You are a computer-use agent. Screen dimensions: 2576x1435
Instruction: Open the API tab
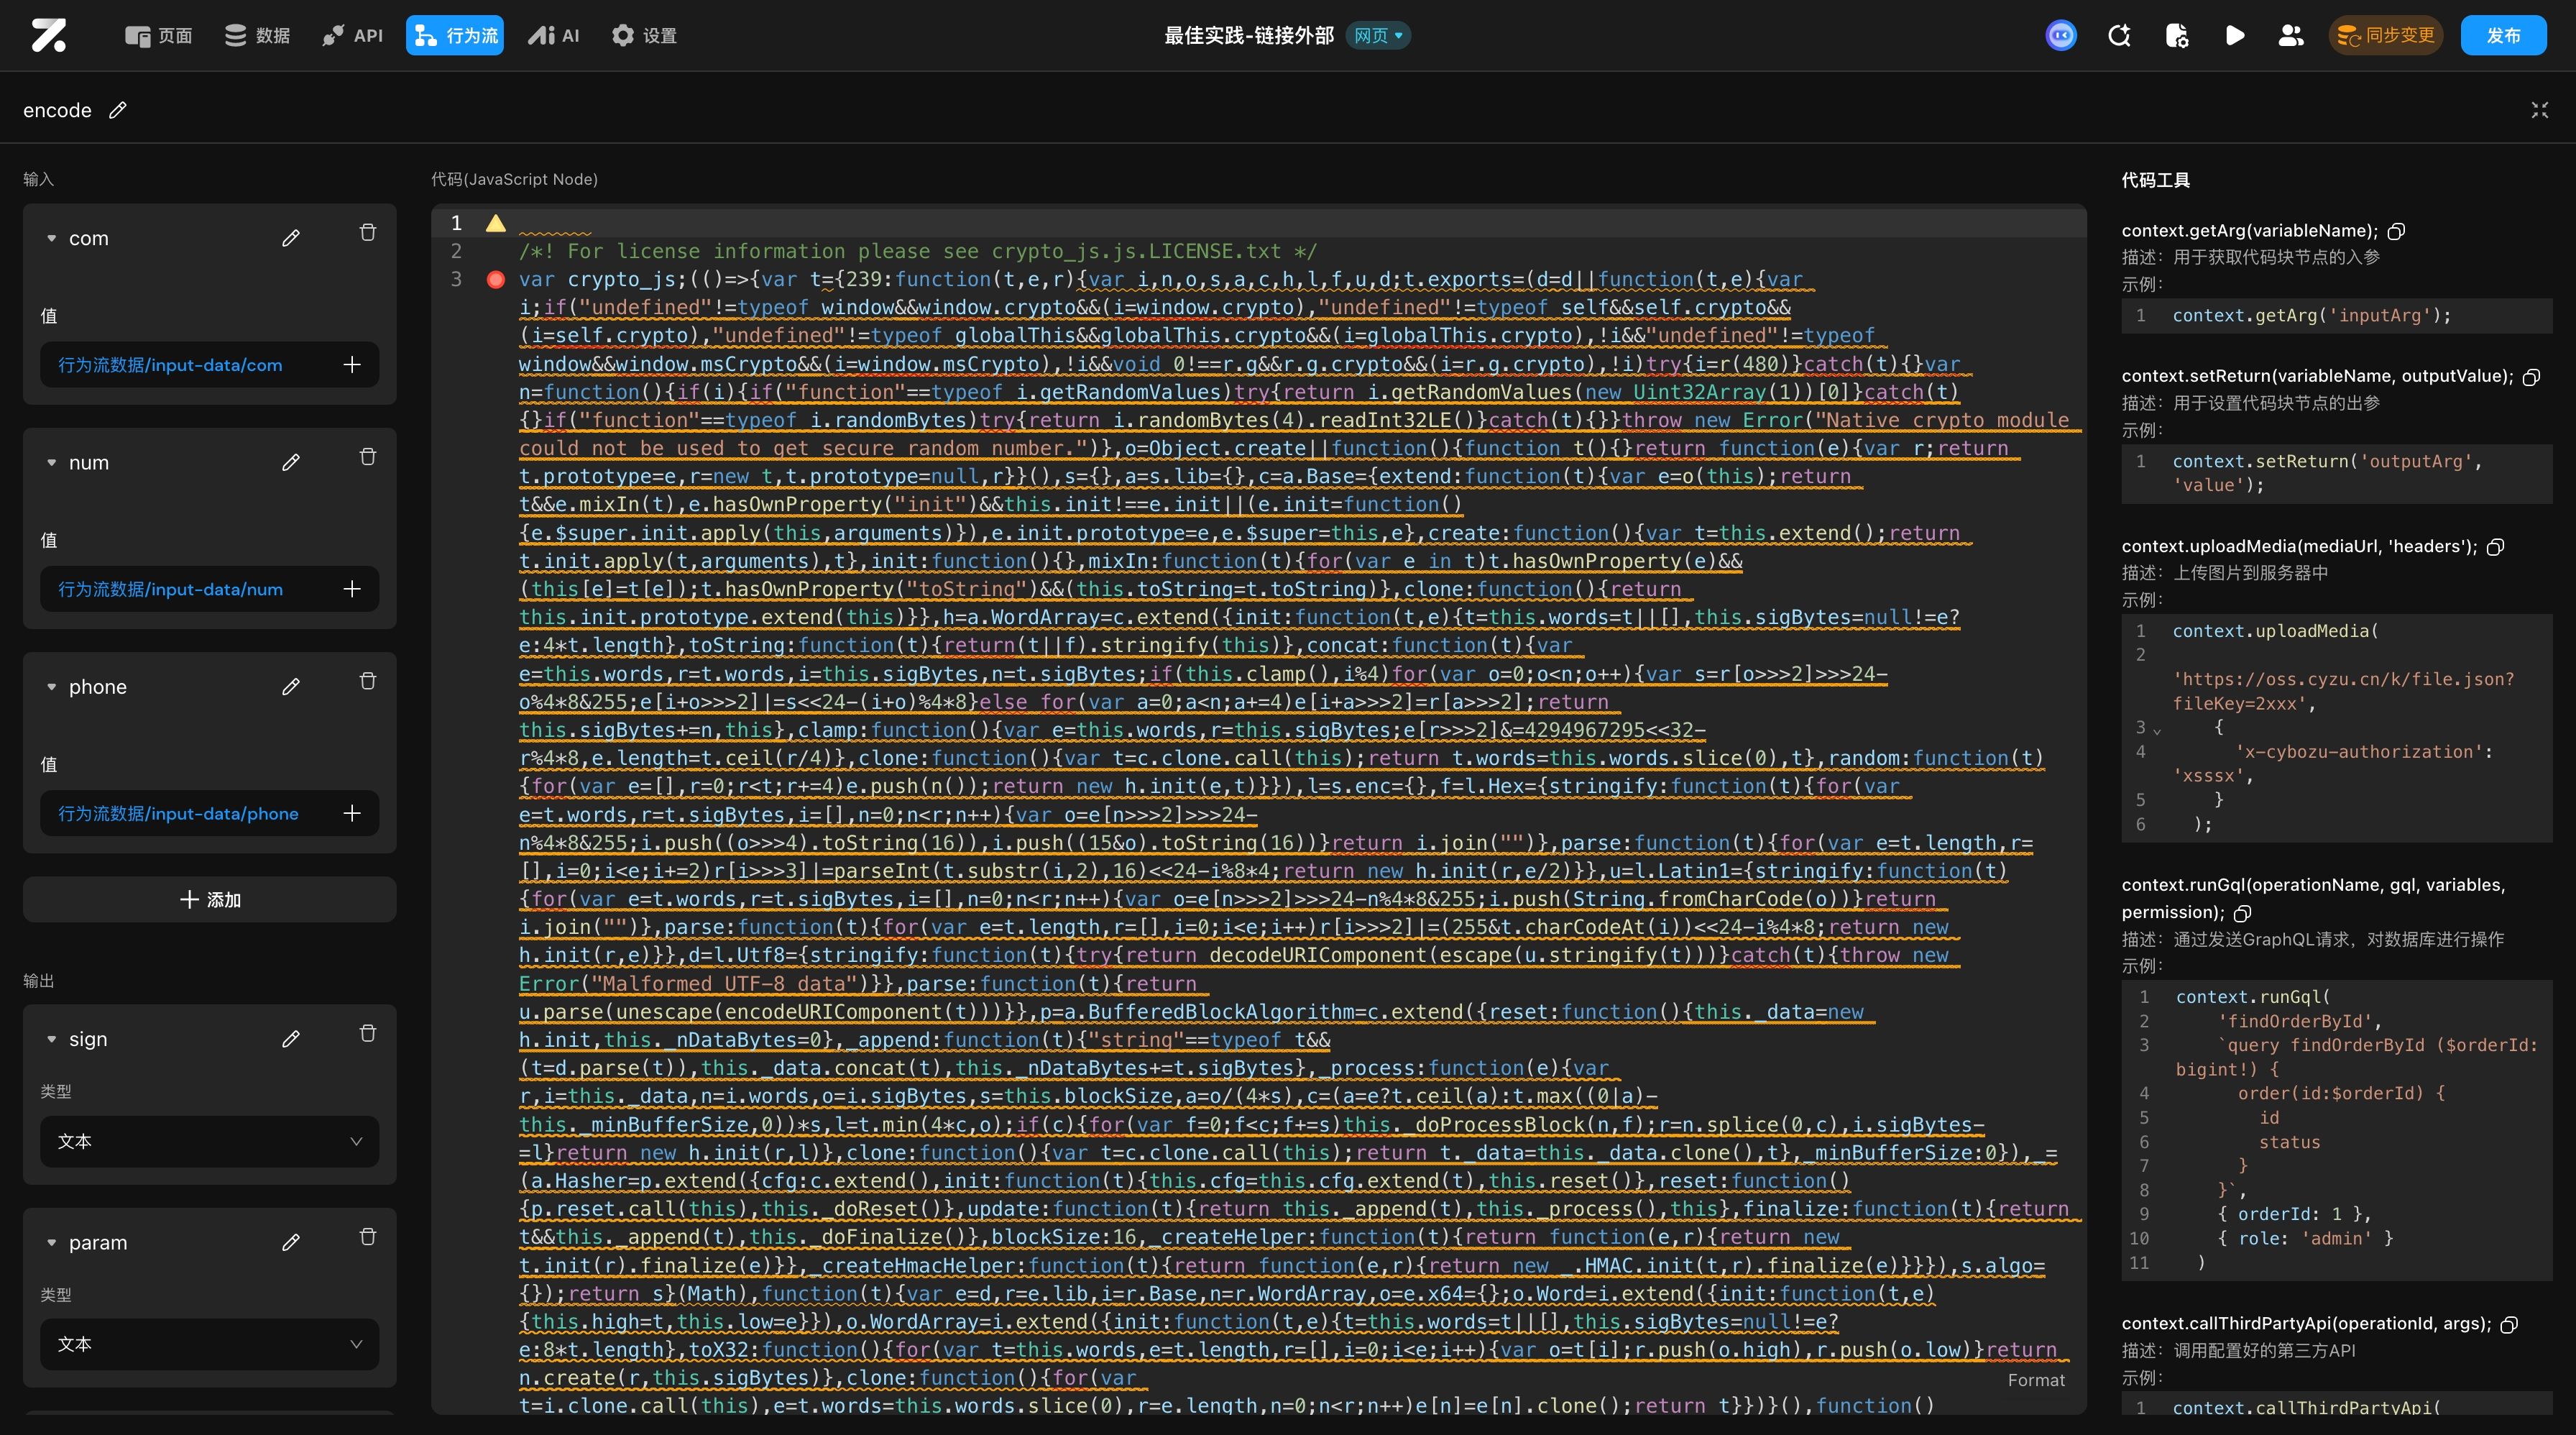[352, 36]
